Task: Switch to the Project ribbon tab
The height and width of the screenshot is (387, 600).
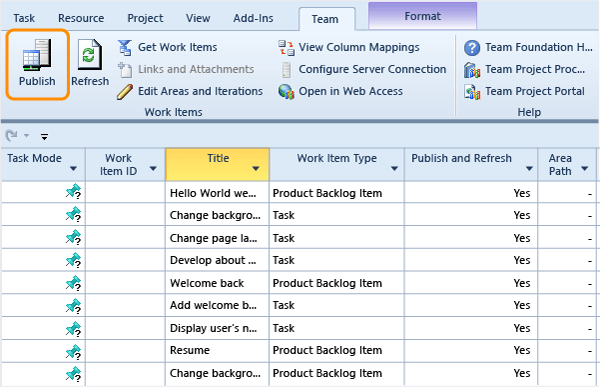Action: (145, 18)
